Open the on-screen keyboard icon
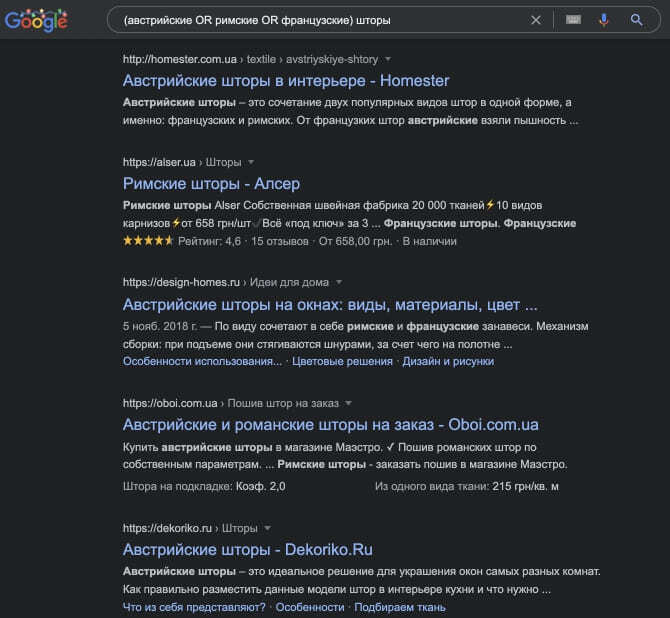Viewport: 670px width, 618px height. pos(573,20)
